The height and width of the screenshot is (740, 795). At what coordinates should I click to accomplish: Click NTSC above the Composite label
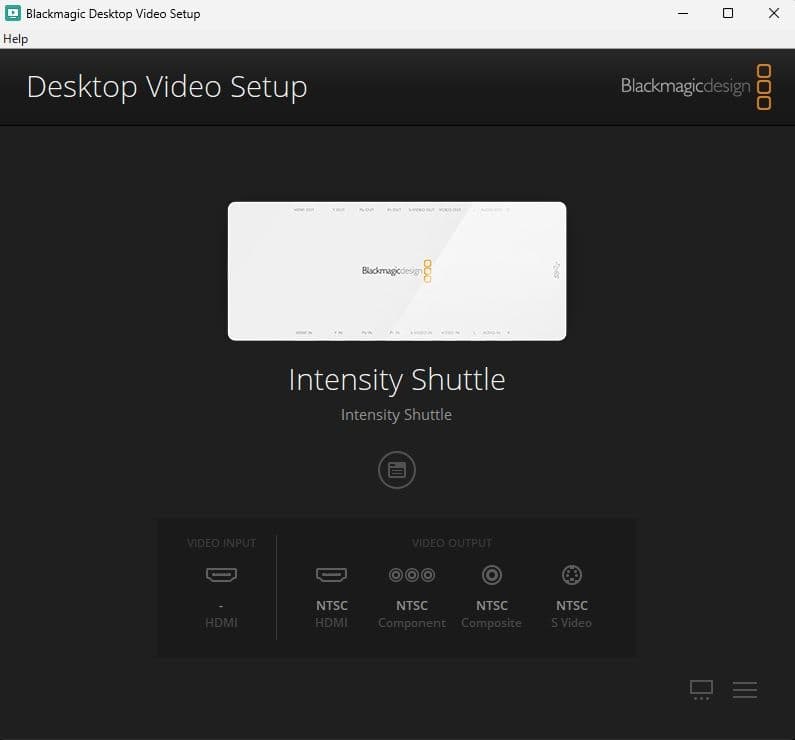491,606
